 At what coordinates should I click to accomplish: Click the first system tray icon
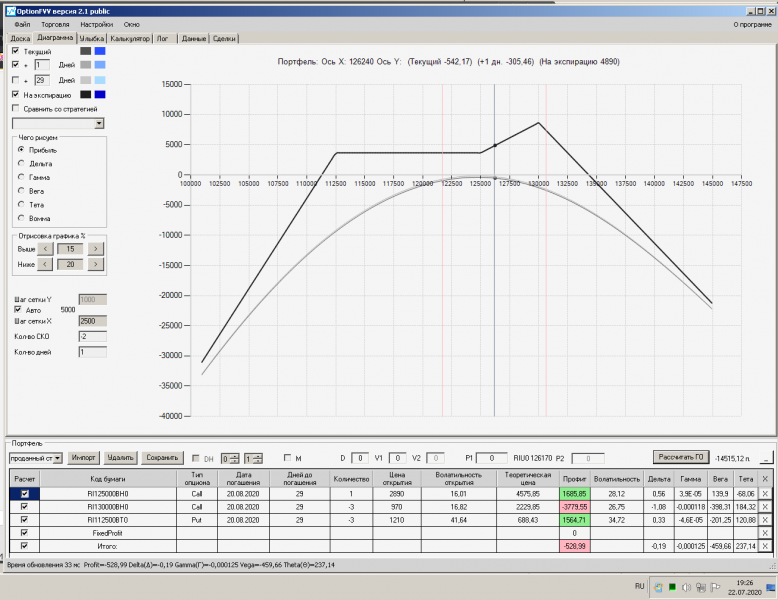click(x=658, y=588)
